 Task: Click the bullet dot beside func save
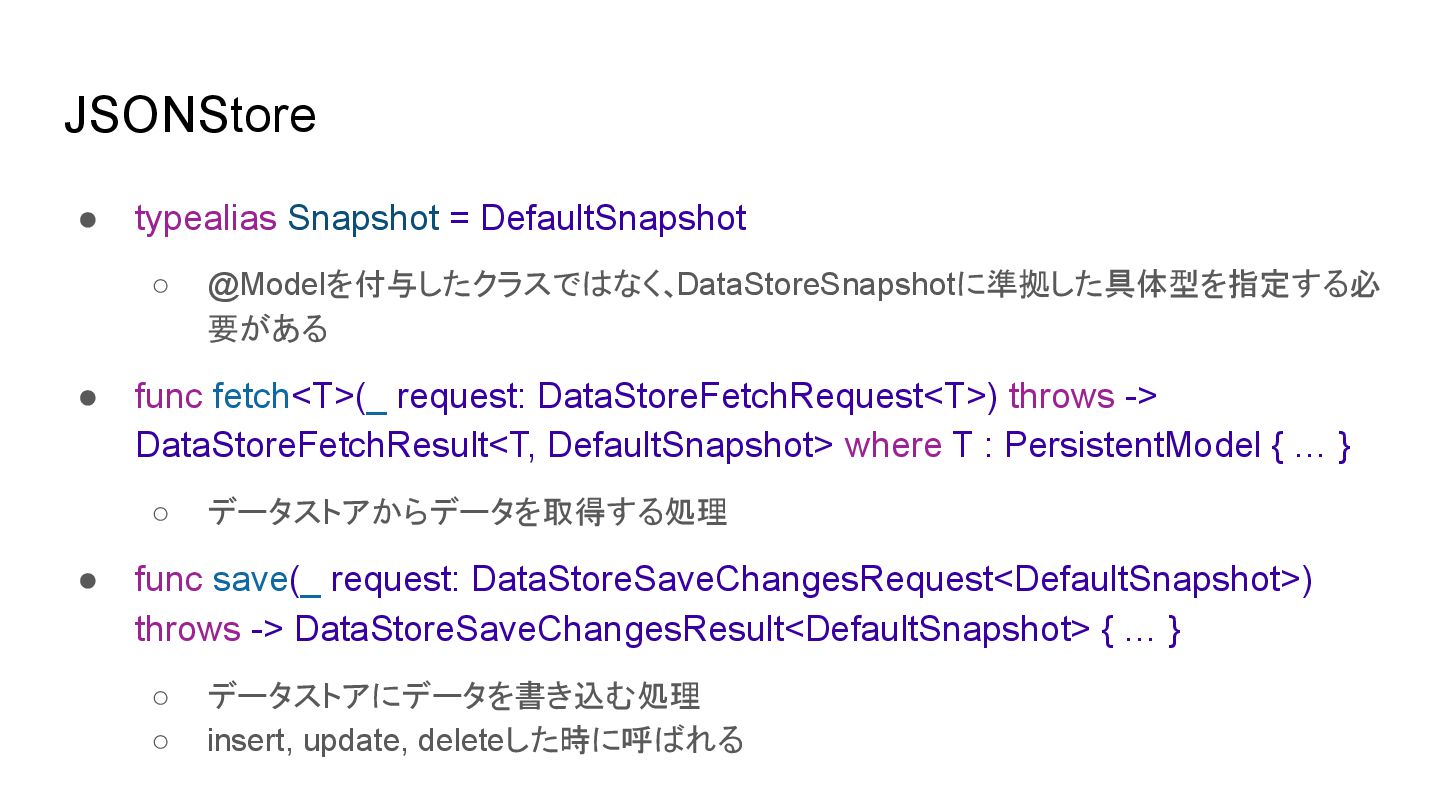(87, 580)
